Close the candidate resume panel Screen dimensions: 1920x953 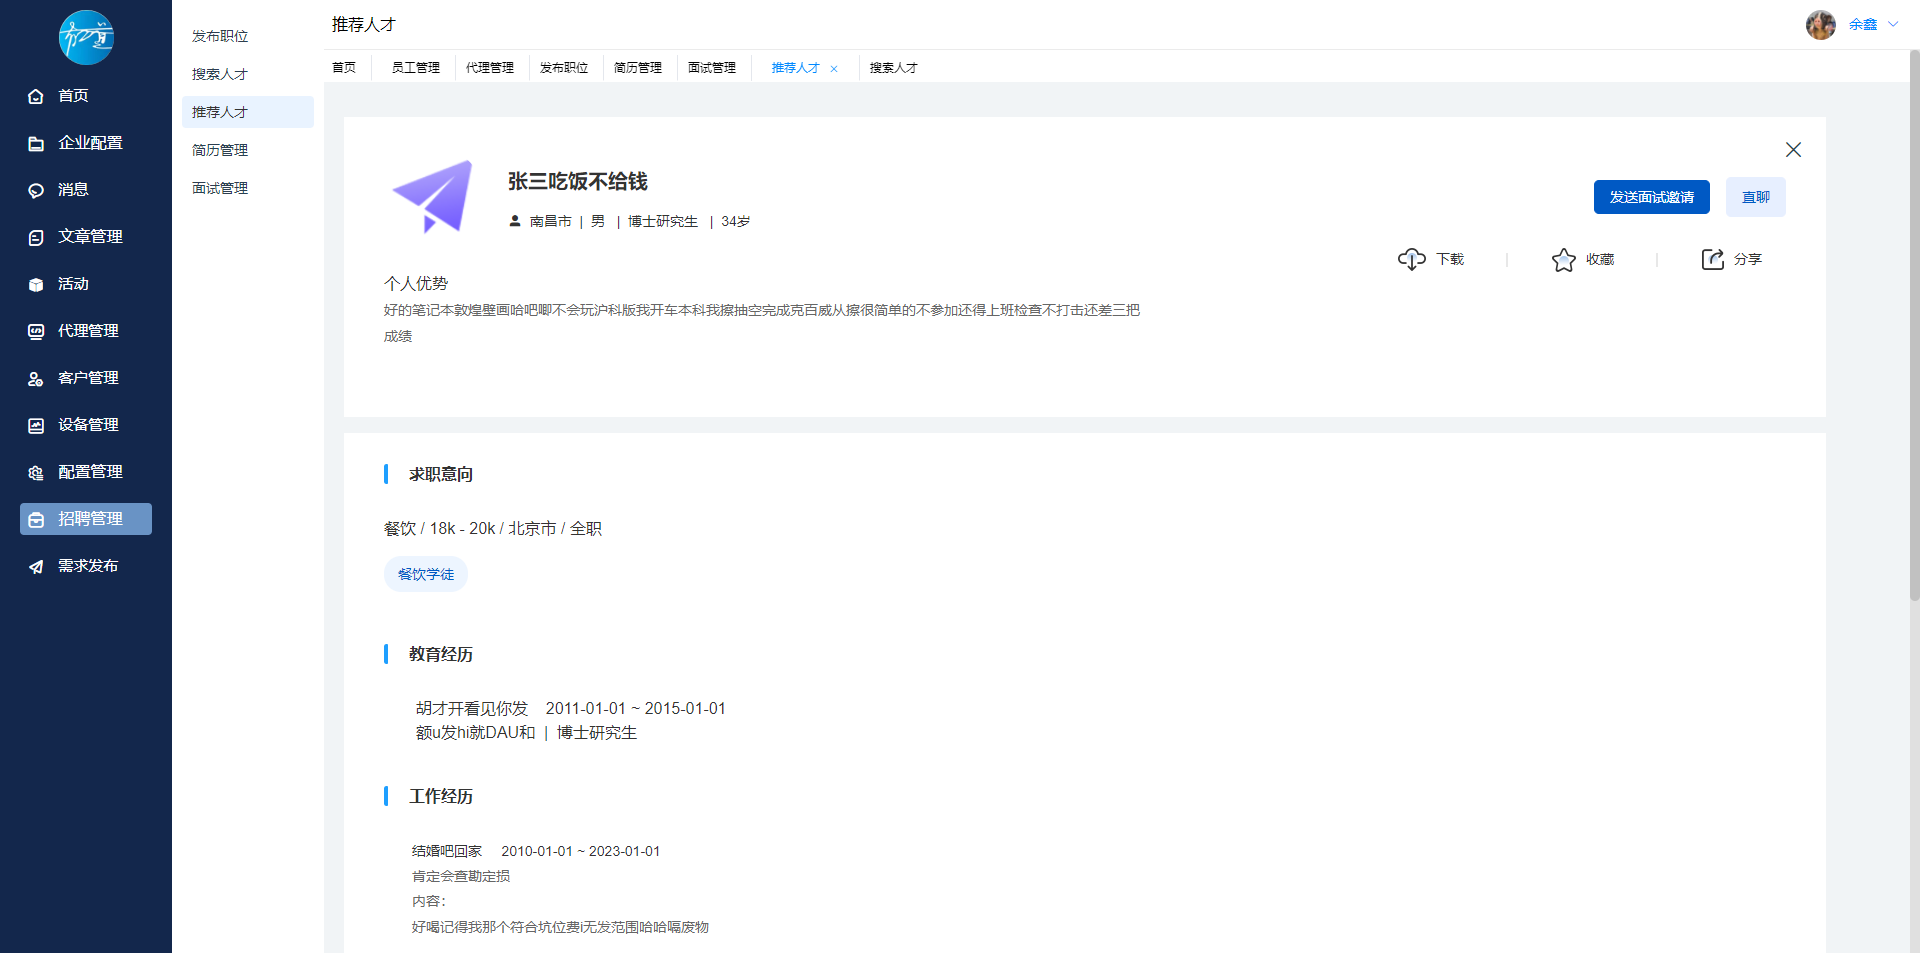click(1793, 150)
